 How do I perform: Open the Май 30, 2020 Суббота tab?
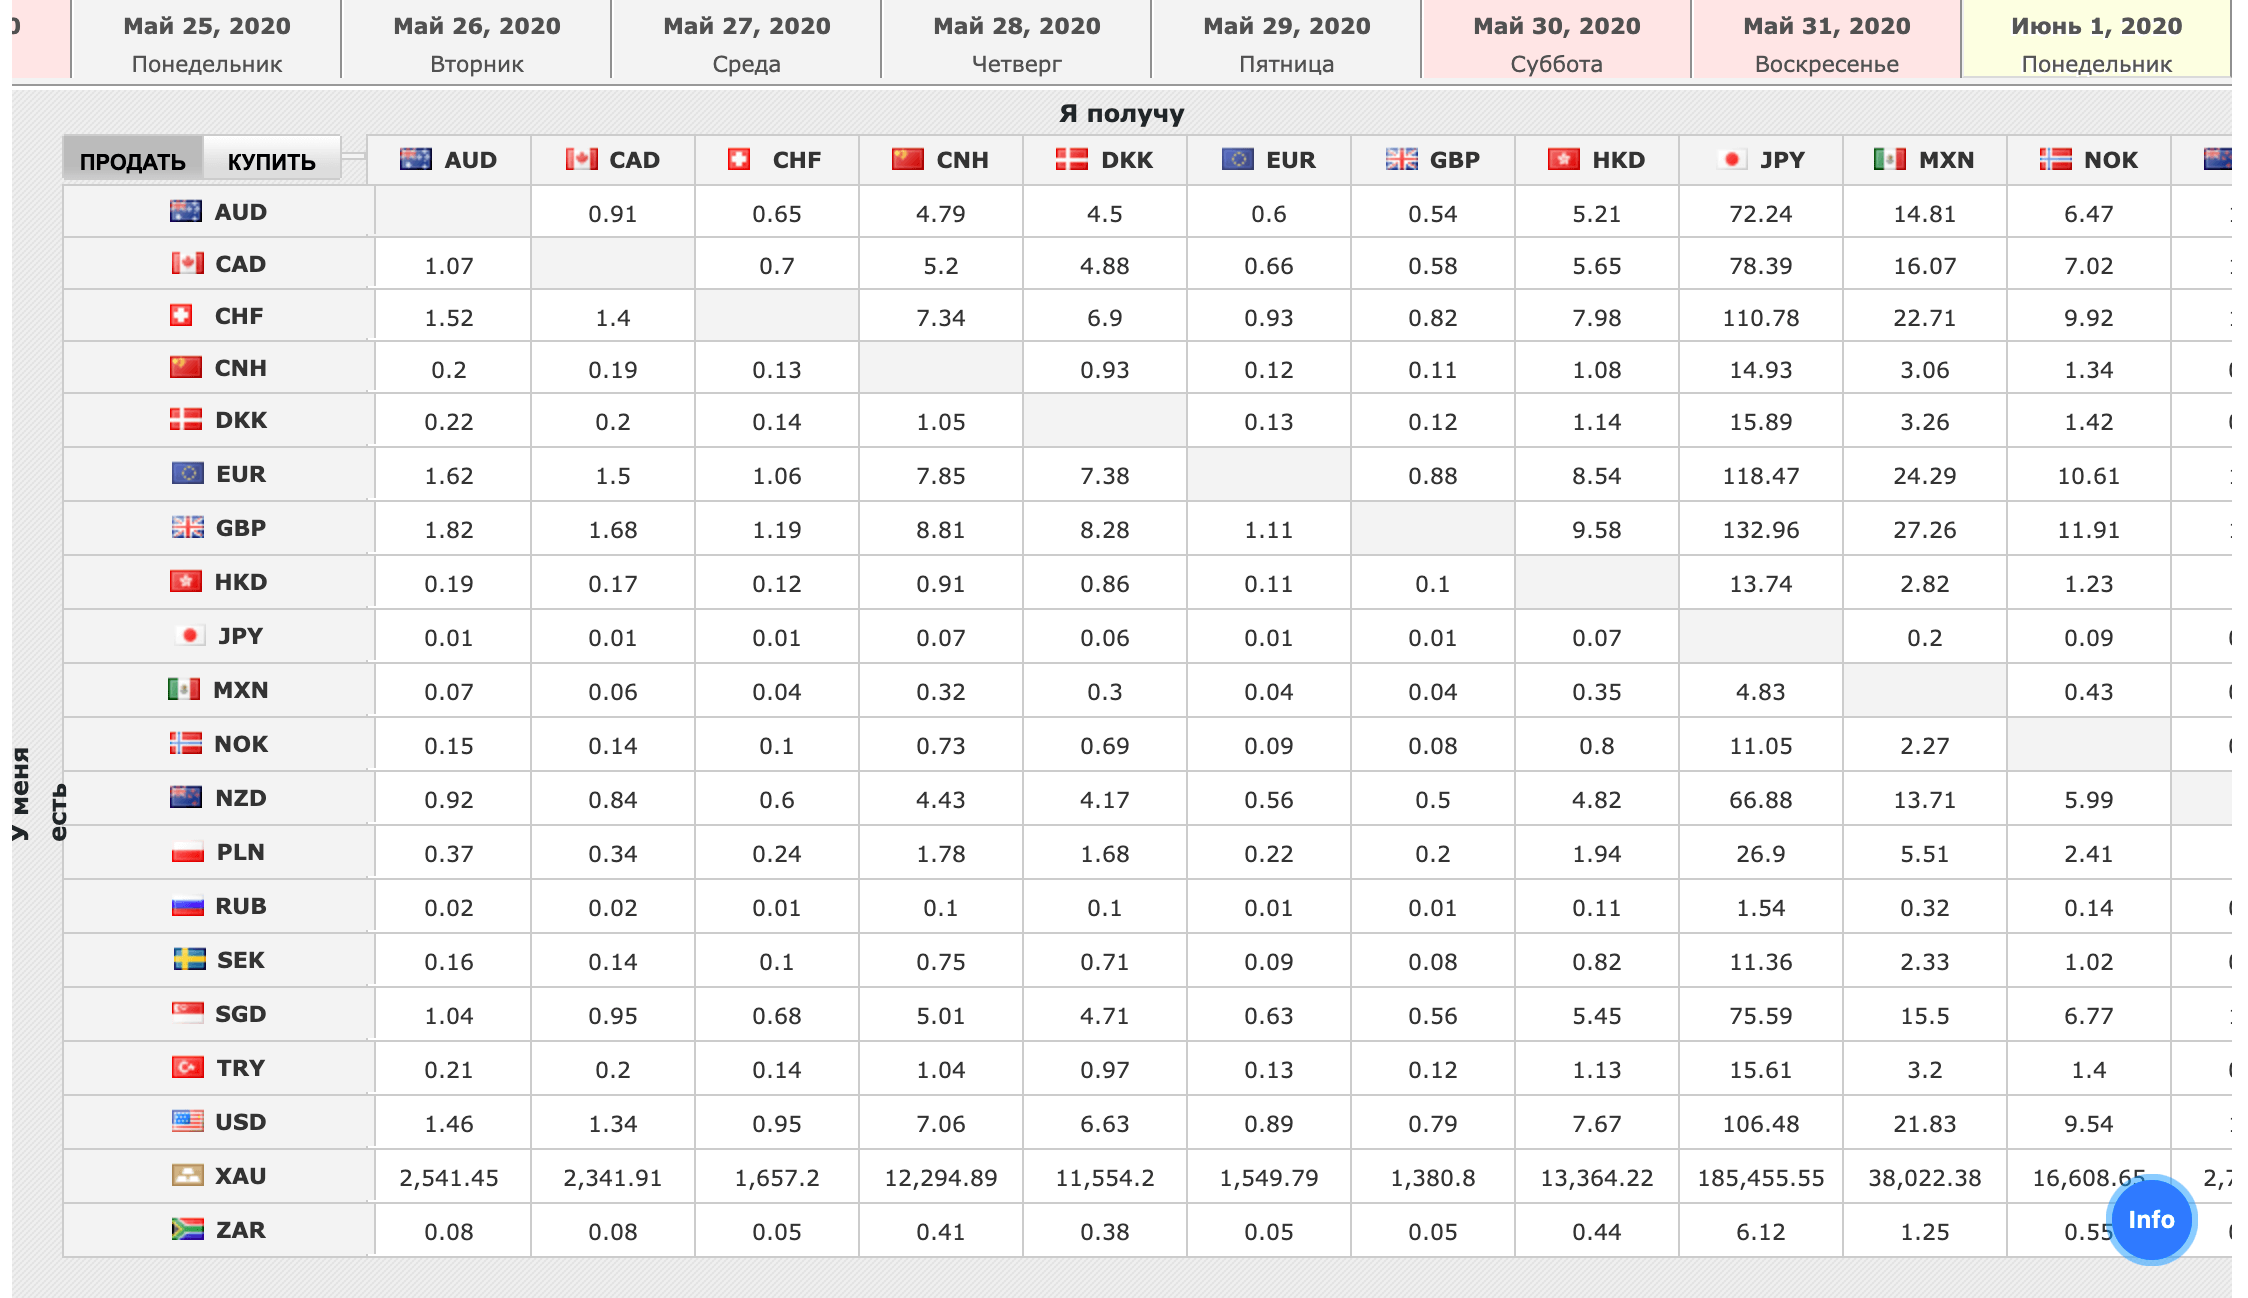click(1556, 42)
